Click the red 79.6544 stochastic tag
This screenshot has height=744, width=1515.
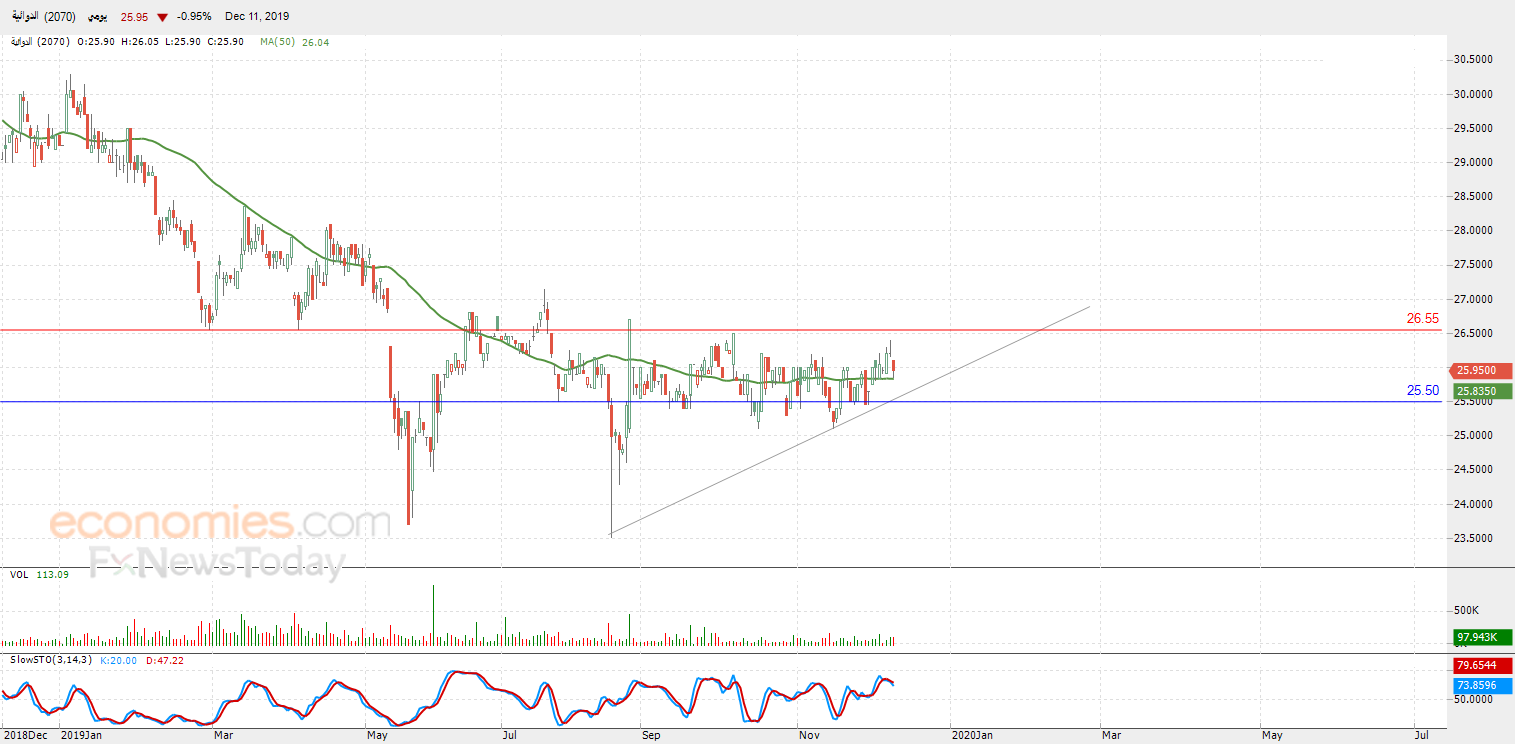pos(1483,666)
